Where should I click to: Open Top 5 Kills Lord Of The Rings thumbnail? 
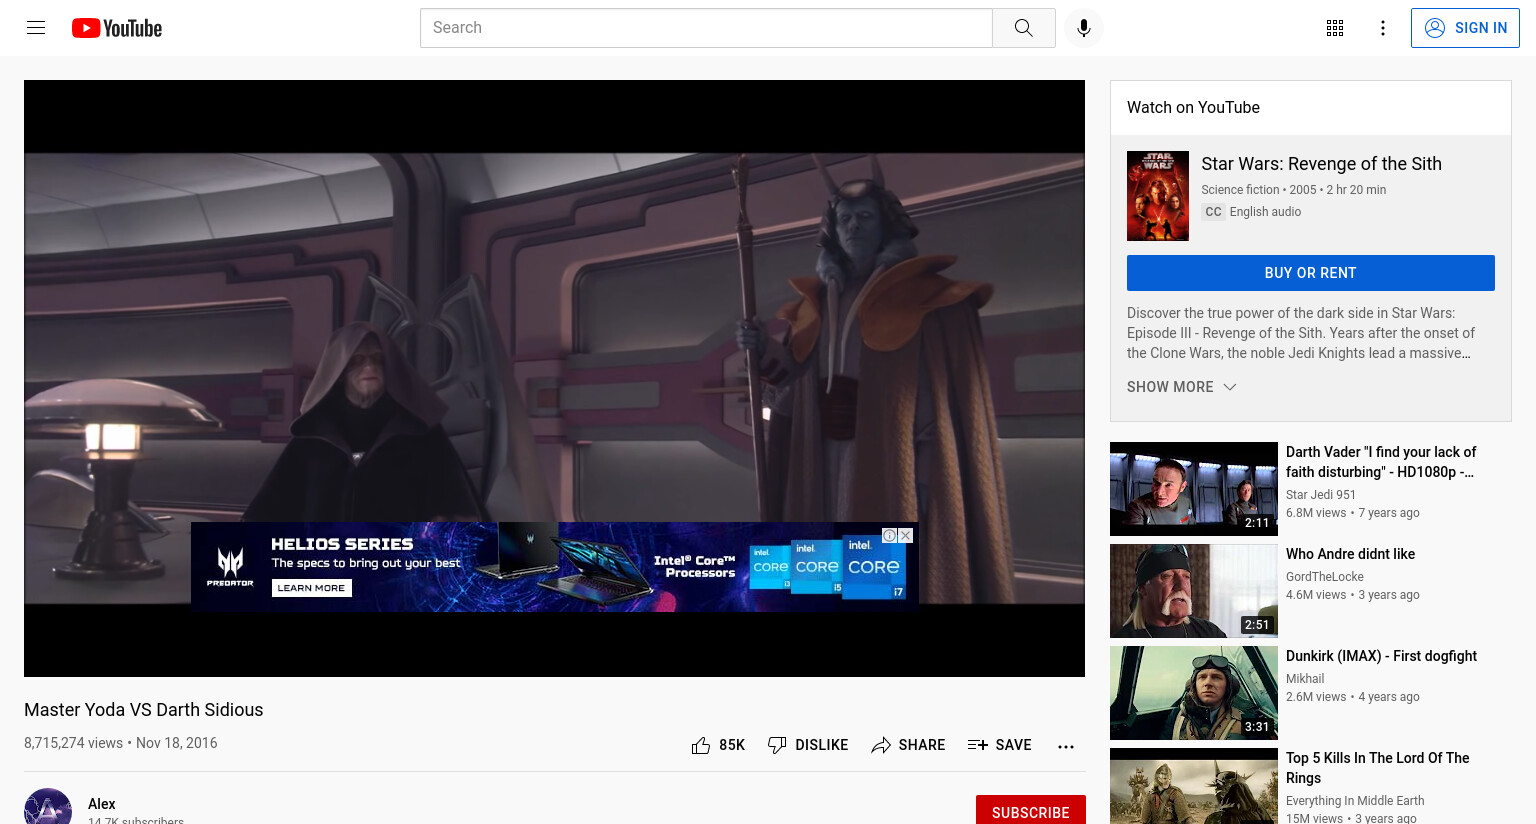tap(1194, 786)
